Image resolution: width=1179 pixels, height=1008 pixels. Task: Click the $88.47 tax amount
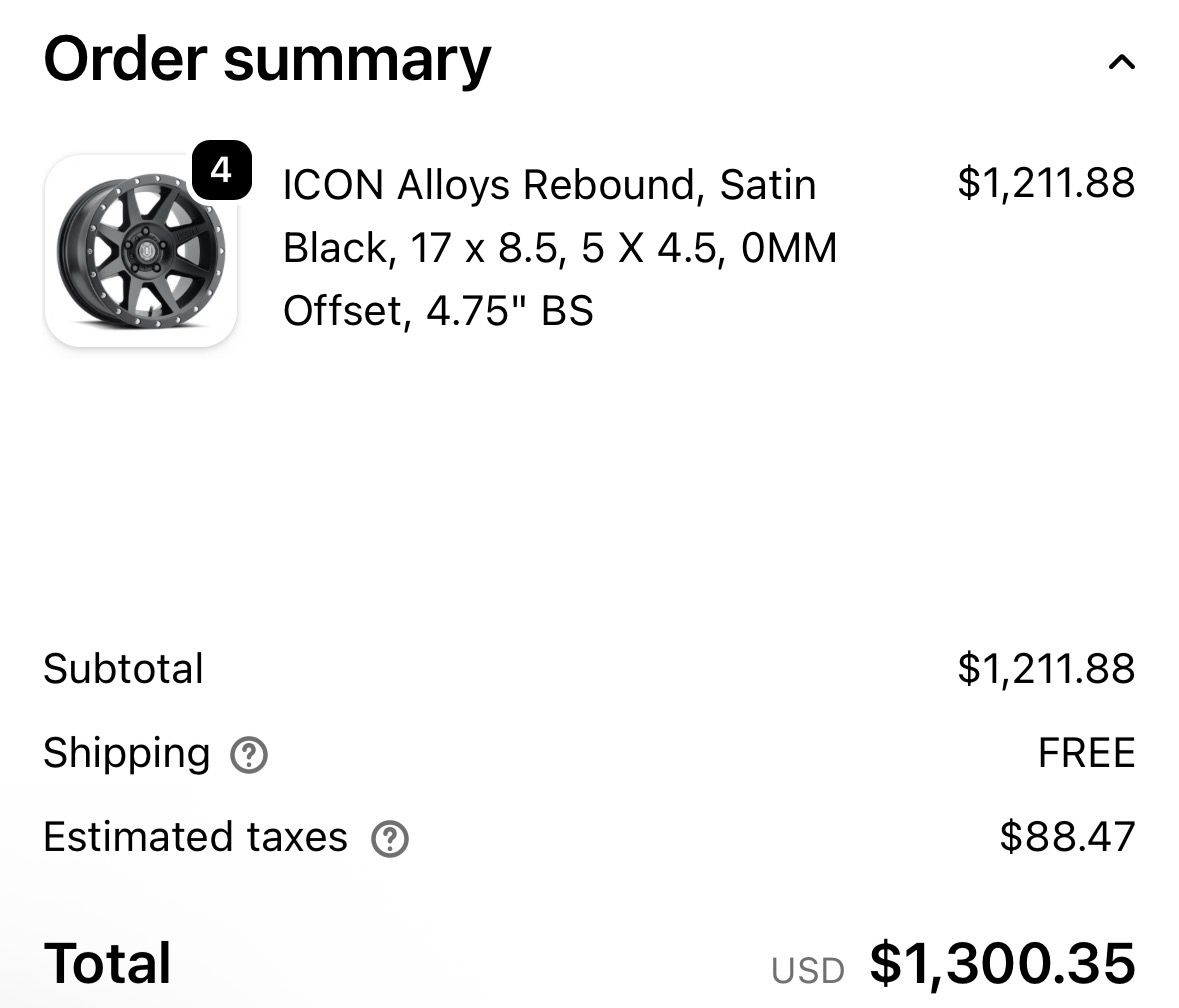1067,837
